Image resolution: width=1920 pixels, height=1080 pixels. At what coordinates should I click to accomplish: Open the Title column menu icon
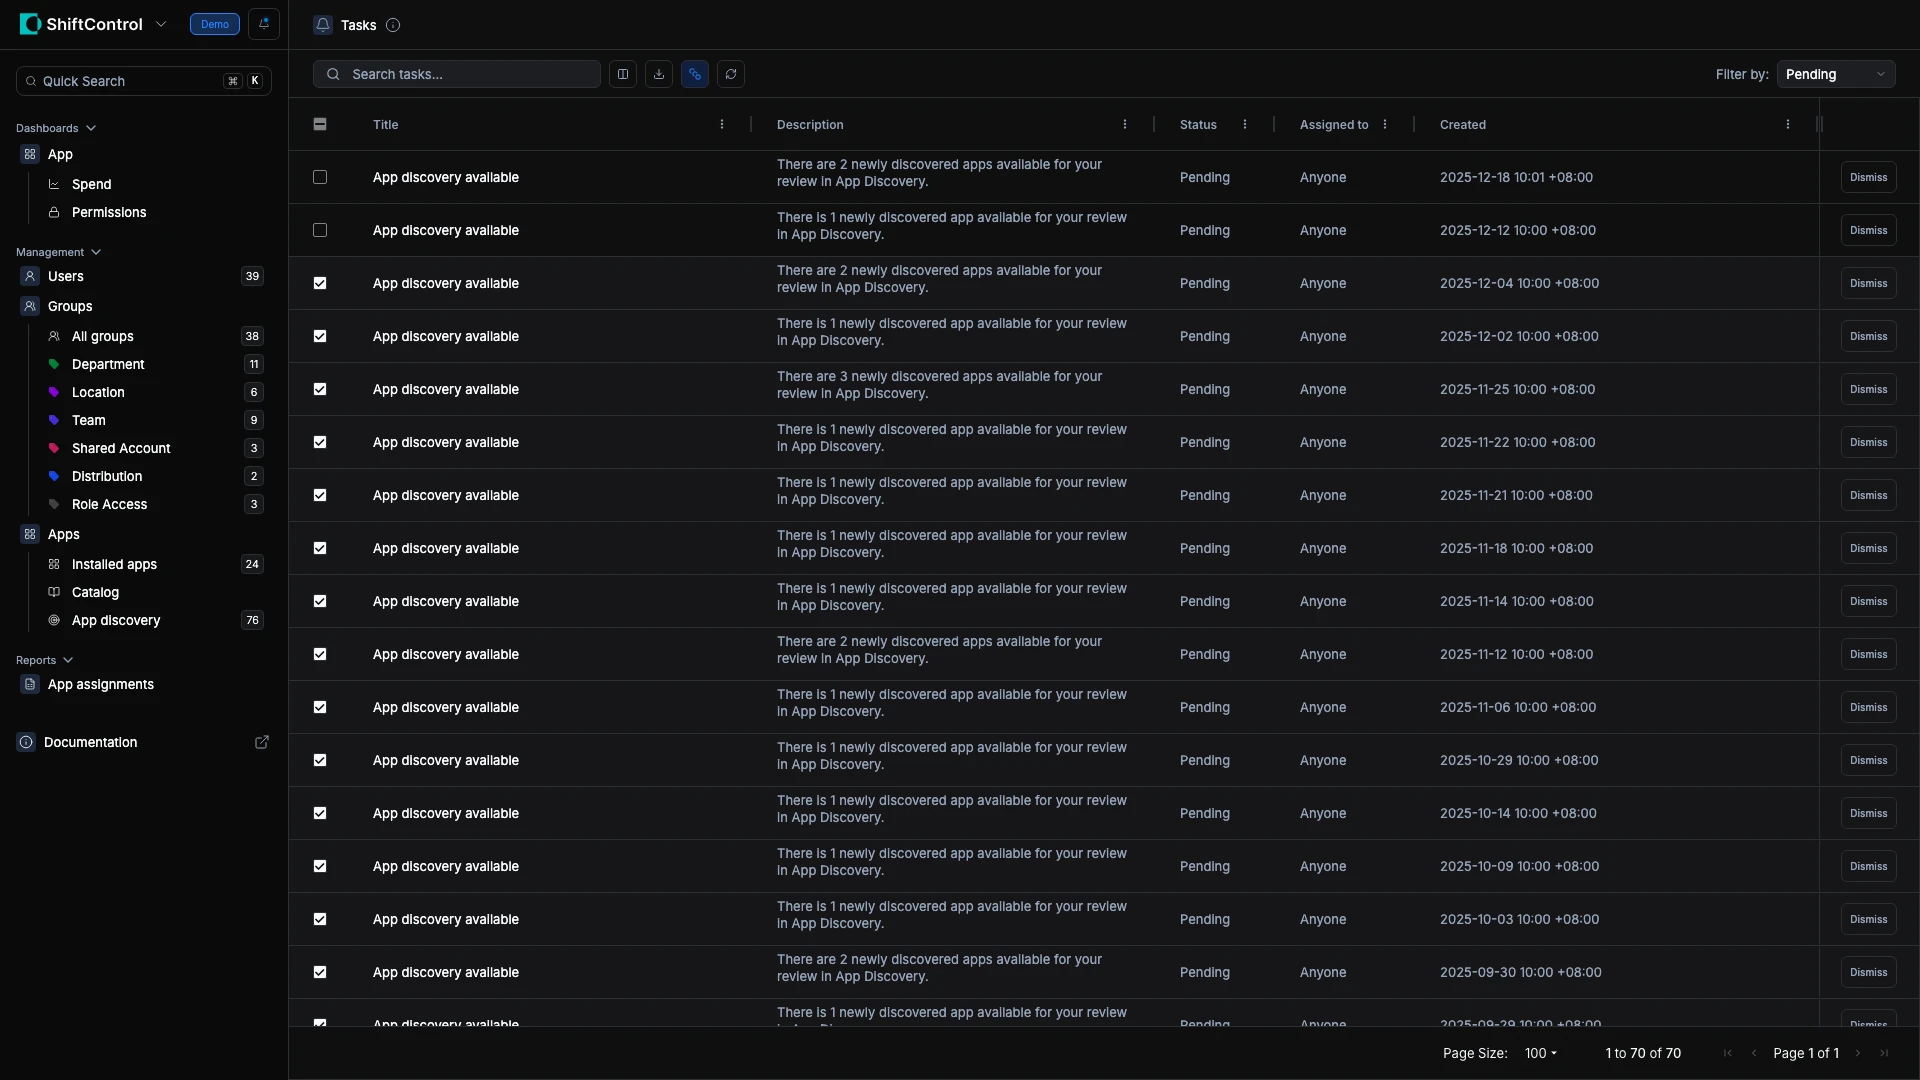(x=722, y=125)
